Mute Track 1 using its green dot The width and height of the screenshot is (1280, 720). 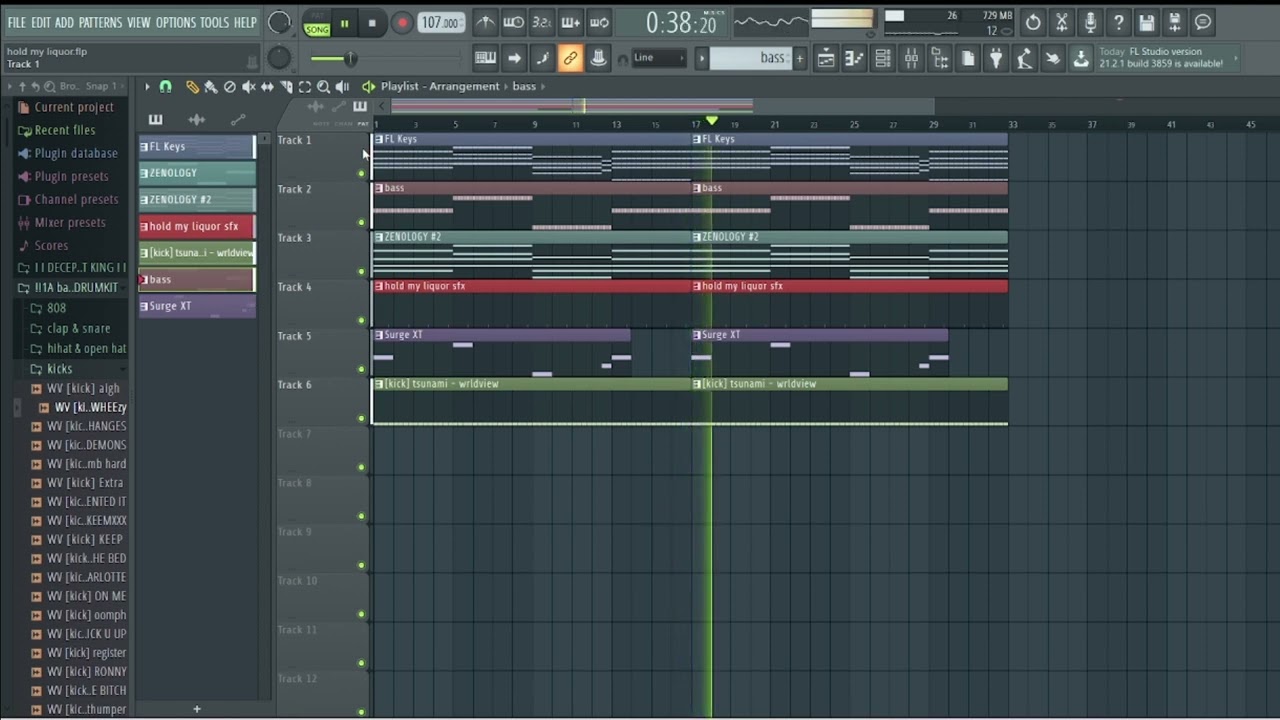[361, 174]
